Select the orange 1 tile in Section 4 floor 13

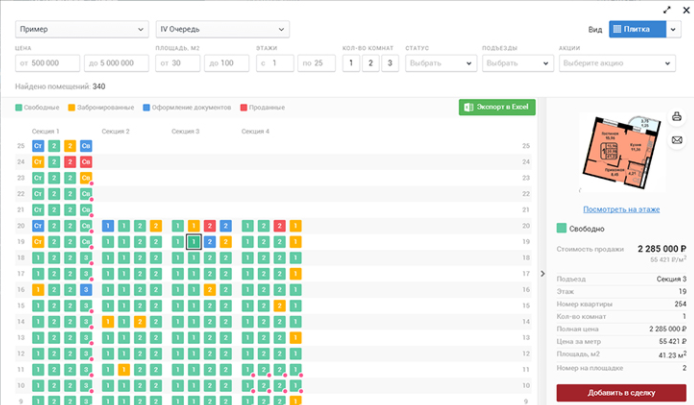[x=296, y=338]
